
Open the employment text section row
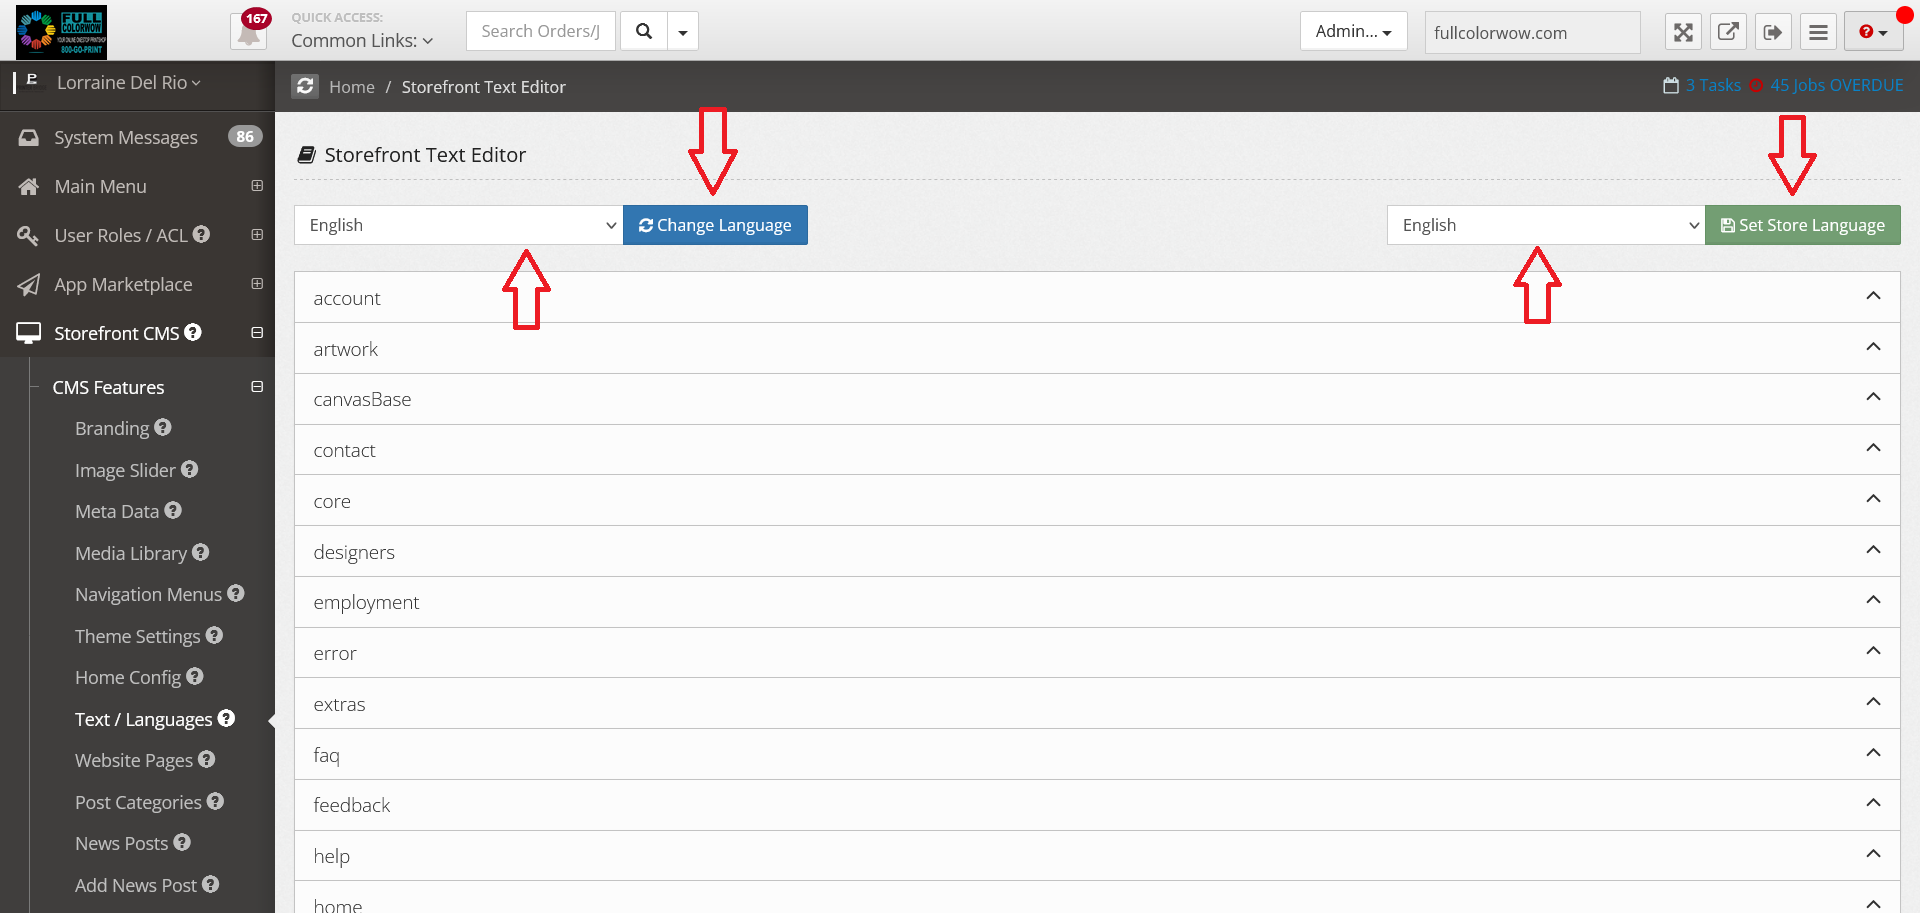(1097, 602)
